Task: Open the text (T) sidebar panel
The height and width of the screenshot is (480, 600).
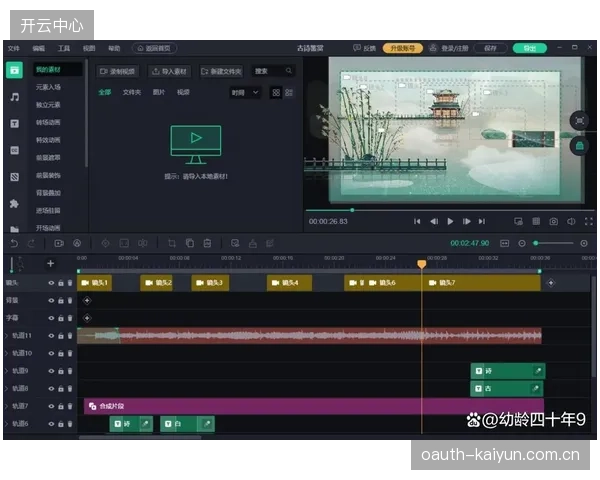Action: 15,124
